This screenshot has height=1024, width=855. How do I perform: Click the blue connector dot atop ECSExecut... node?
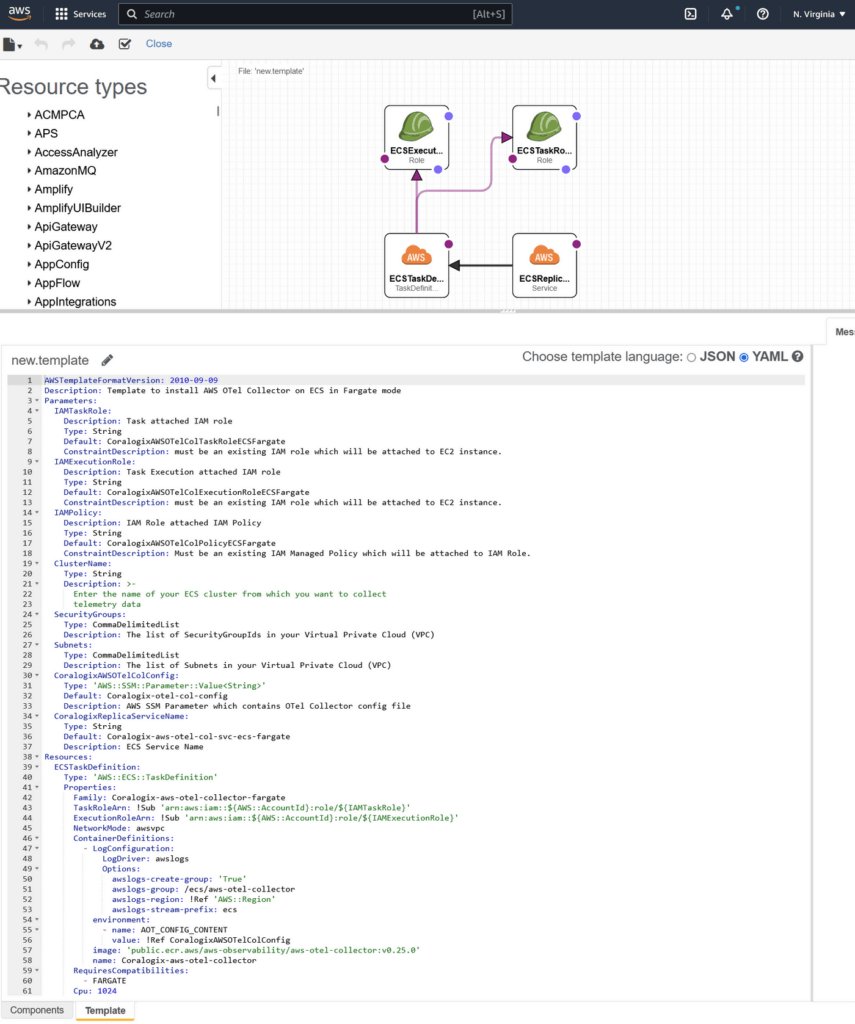(449, 116)
